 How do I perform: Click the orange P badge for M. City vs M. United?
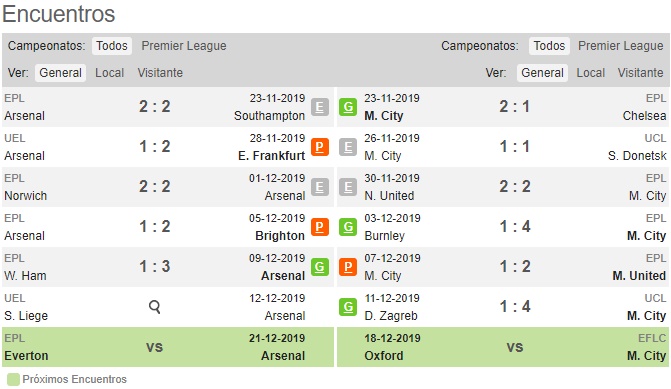pos(348,267)
